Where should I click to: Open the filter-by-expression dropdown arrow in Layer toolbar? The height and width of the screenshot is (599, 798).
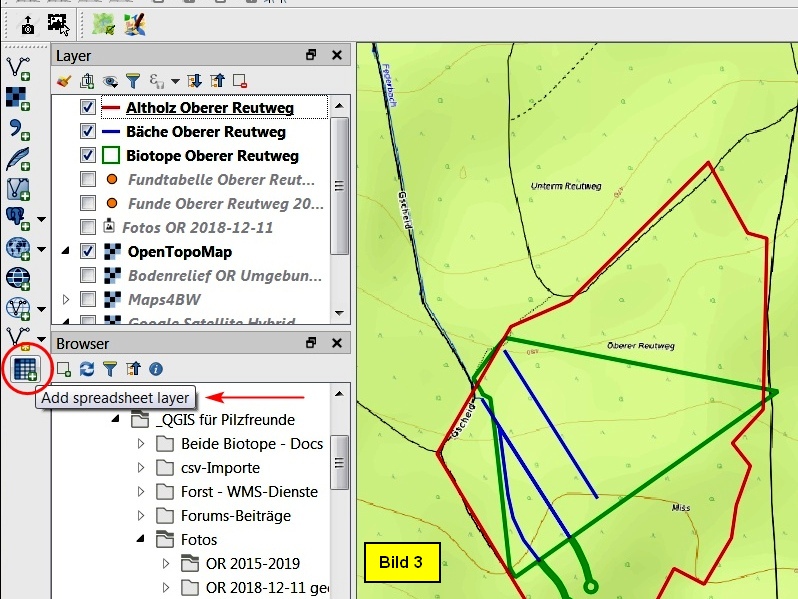[x=175, y=81]
